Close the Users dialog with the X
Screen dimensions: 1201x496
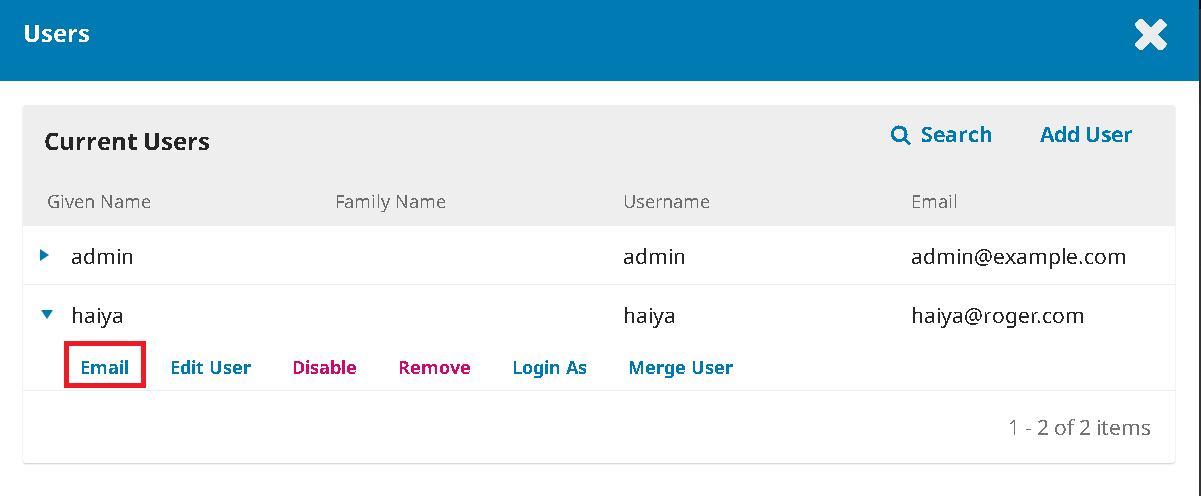coord(1150,36)
